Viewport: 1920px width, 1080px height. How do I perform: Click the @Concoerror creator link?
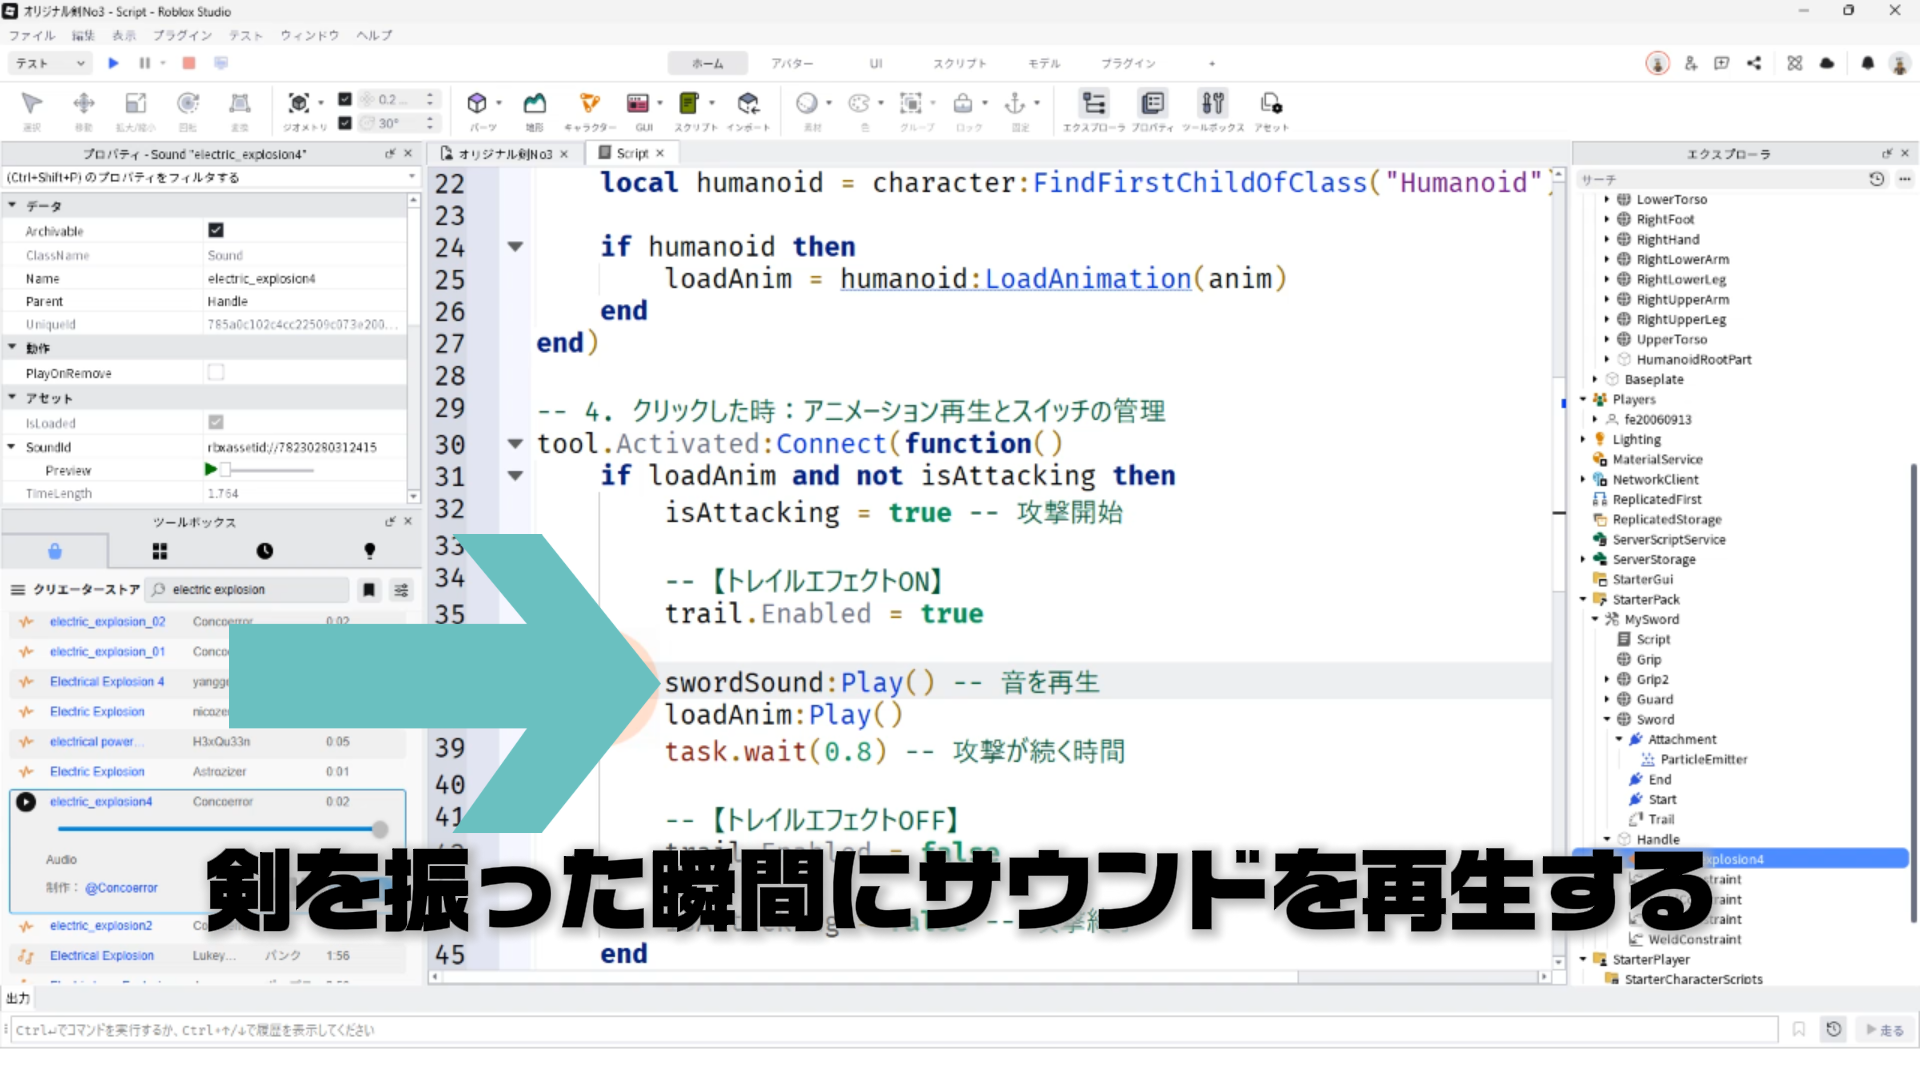pyautogui.click(x=121, y=888)
